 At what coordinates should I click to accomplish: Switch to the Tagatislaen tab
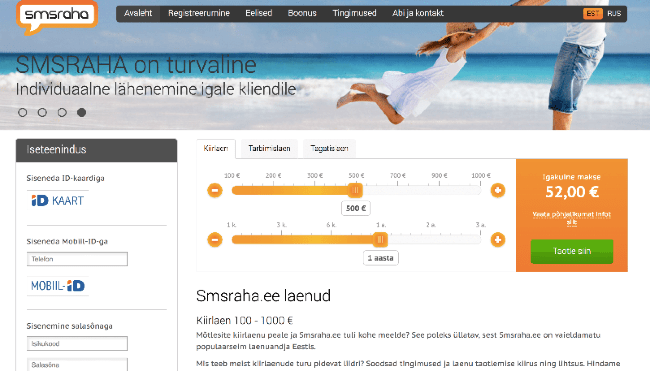coord(329,148)
